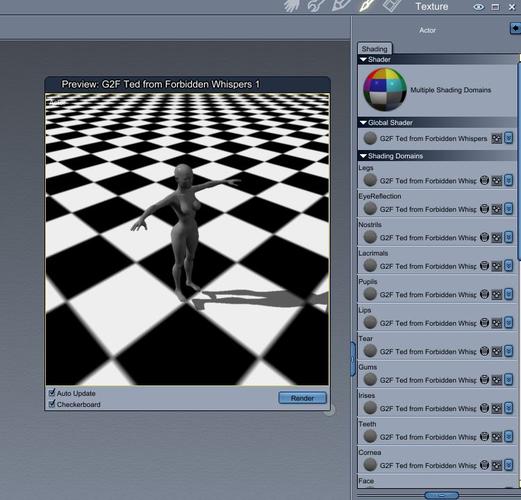Delete the Cornea domain with trash icon
The width and height of the screenshot is (521, 500).
click(x=484, y=465)
